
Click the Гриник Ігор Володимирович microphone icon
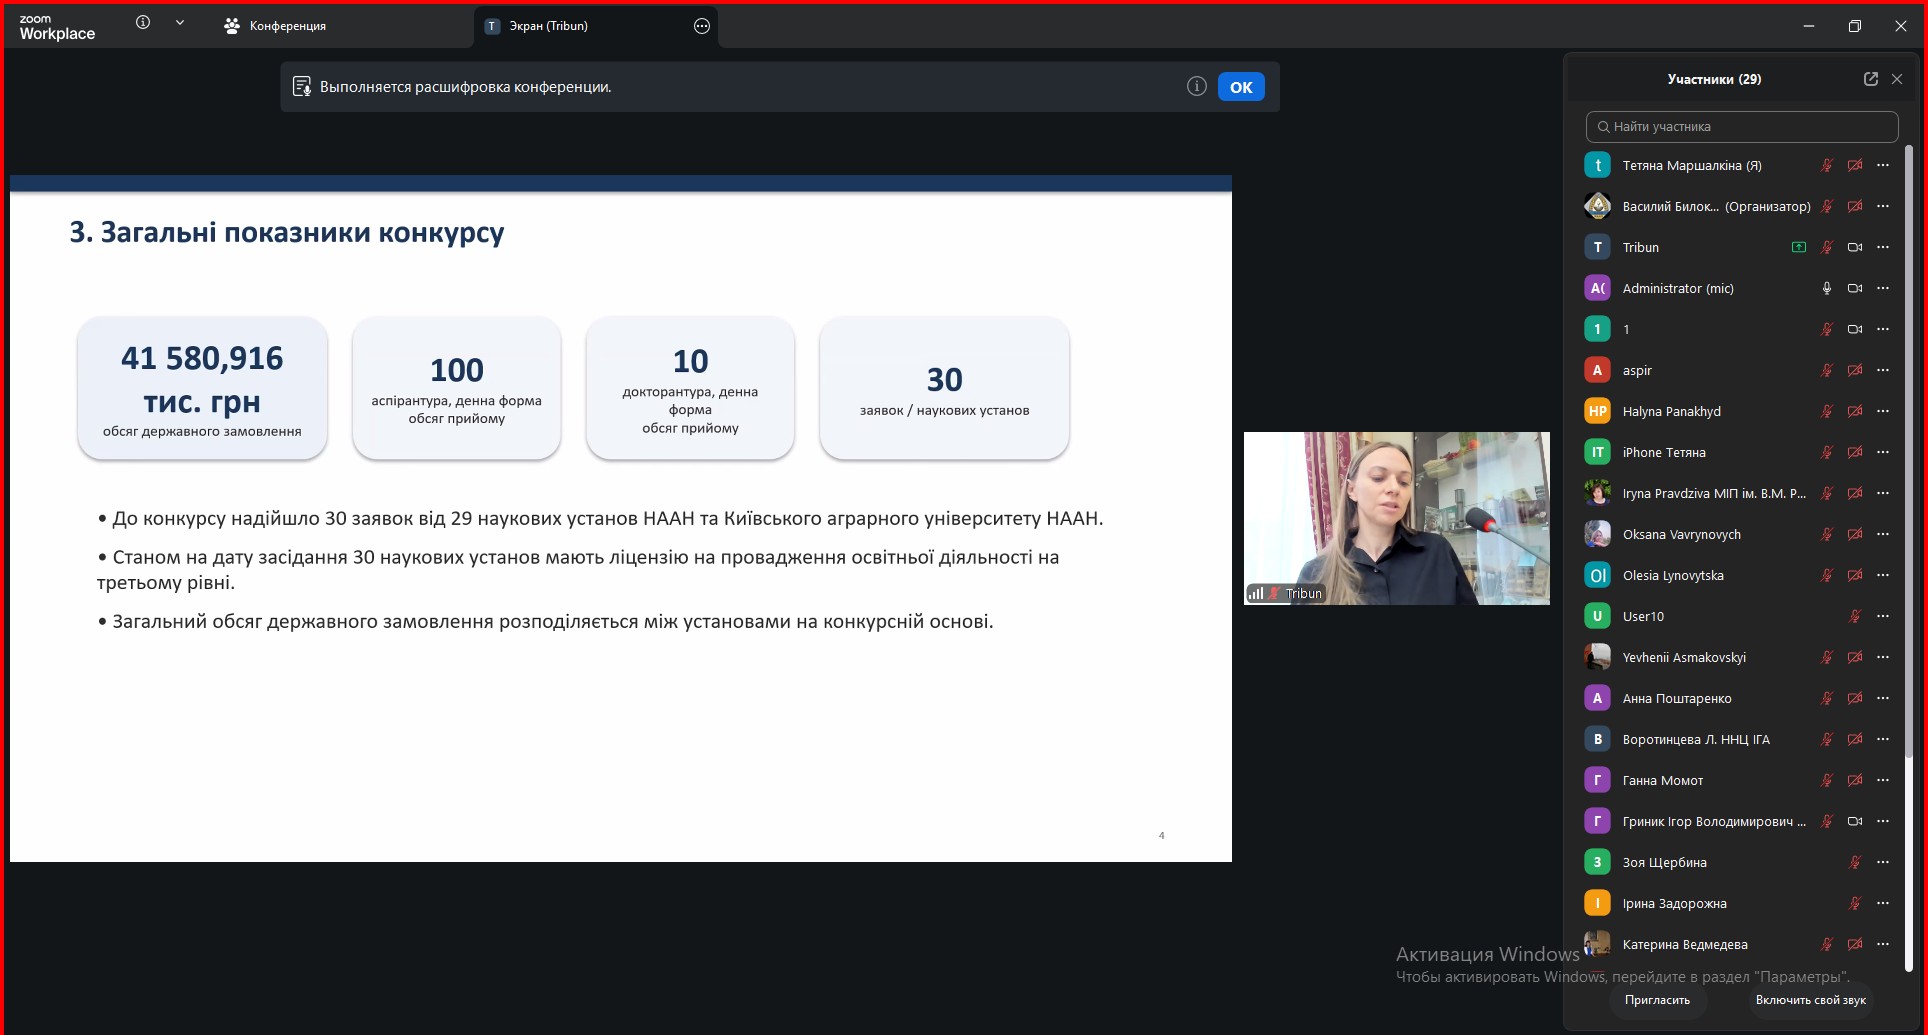pyautogui.click(x=1827, y=821)
